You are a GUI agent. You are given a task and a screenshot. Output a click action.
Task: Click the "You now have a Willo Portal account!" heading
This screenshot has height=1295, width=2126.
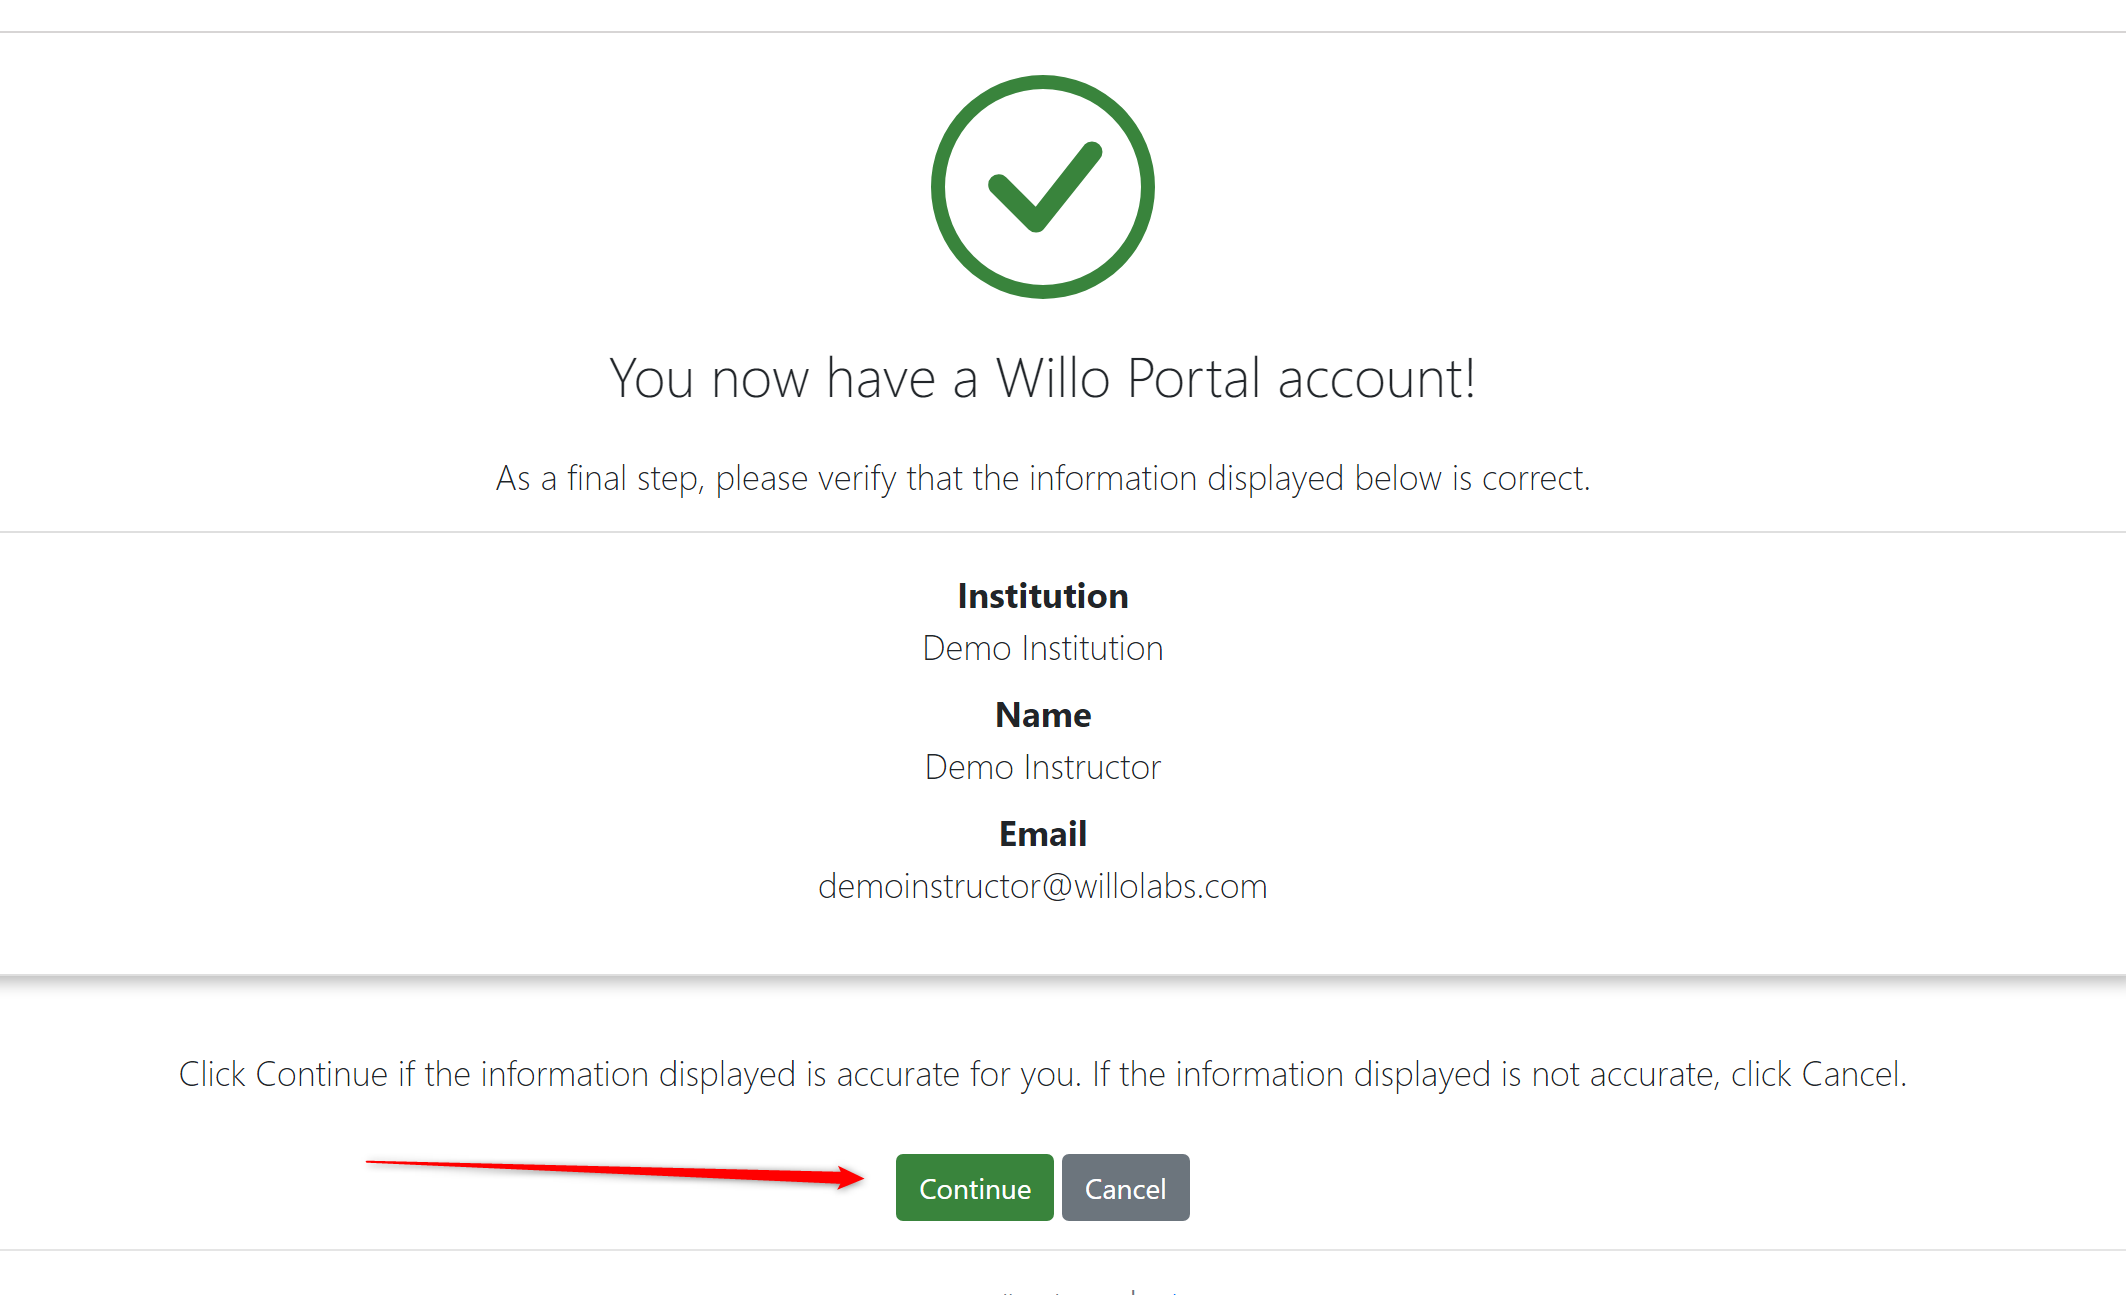click(x=1042, y=379)
